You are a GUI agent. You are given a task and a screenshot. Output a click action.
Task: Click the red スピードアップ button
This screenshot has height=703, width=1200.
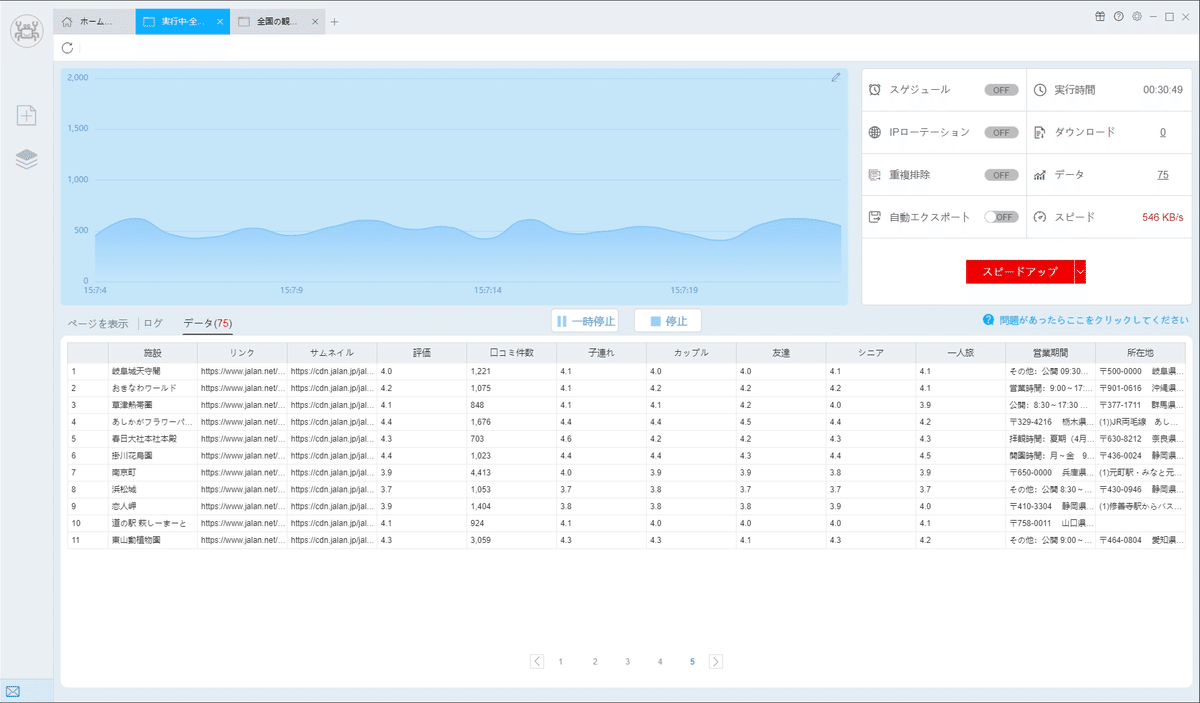[x=1020, y=272]
